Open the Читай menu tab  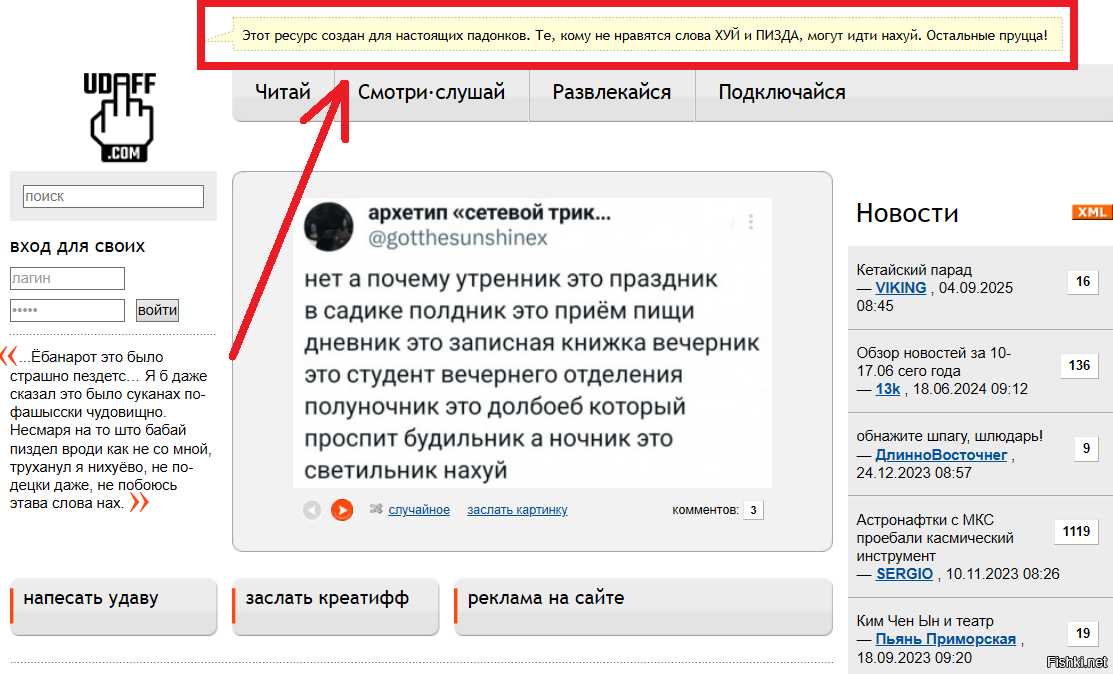(x=283, y=93)
